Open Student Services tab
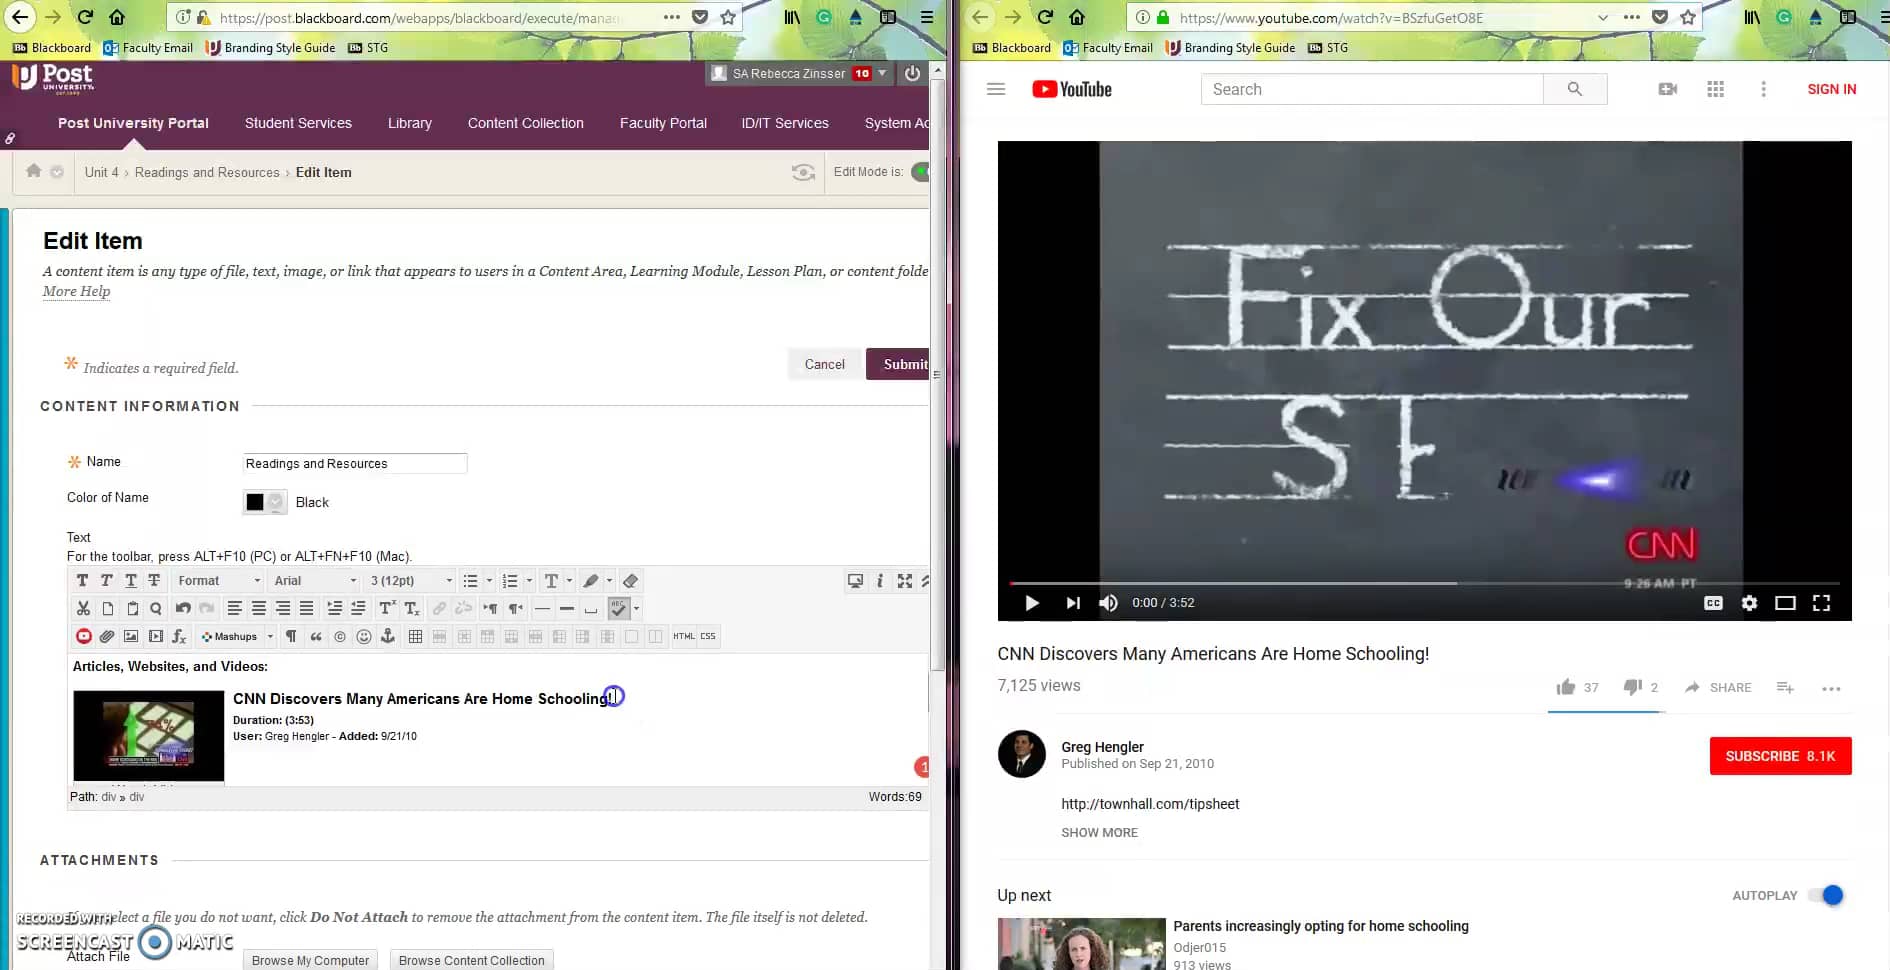Image resolution: width=1890 pixels, height=970 pixels. coord(298,123)
